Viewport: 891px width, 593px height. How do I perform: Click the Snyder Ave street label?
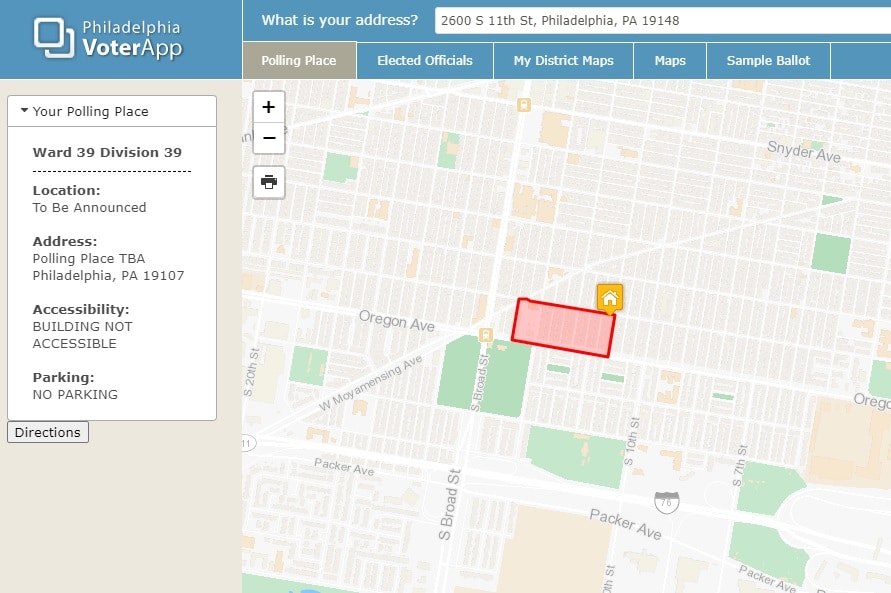(803, 151)
